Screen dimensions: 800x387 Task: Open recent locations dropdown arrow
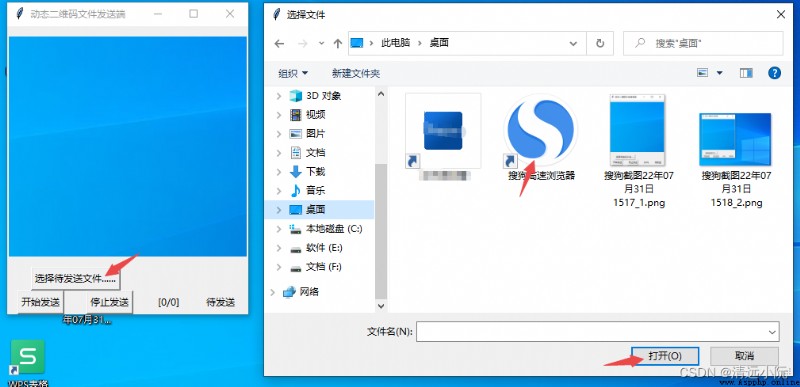321,43
